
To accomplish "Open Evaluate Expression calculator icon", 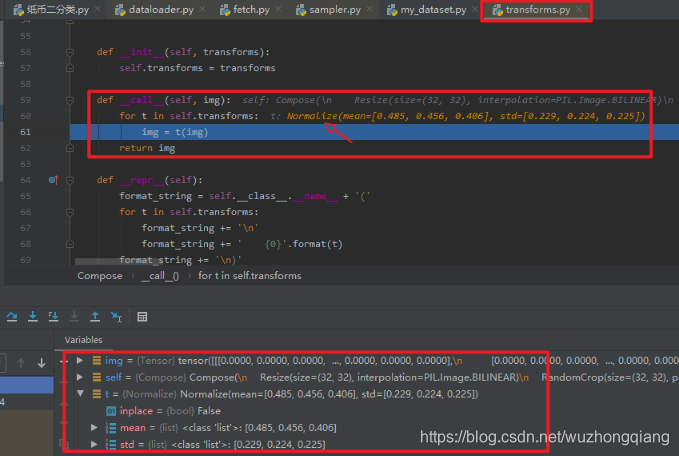I will (x=142, y=317).
